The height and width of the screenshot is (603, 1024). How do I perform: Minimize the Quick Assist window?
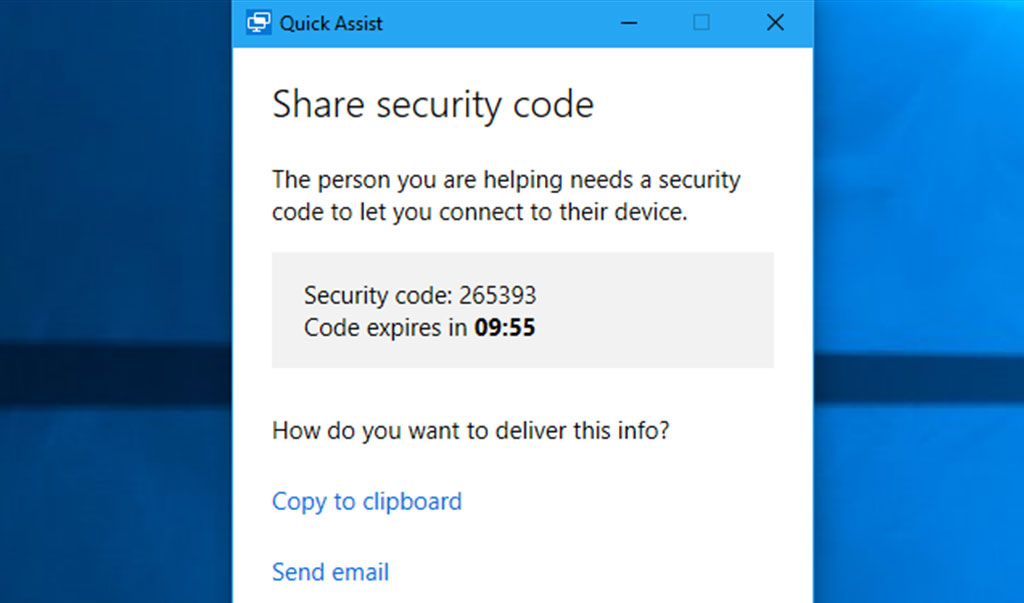click(628, 23)
